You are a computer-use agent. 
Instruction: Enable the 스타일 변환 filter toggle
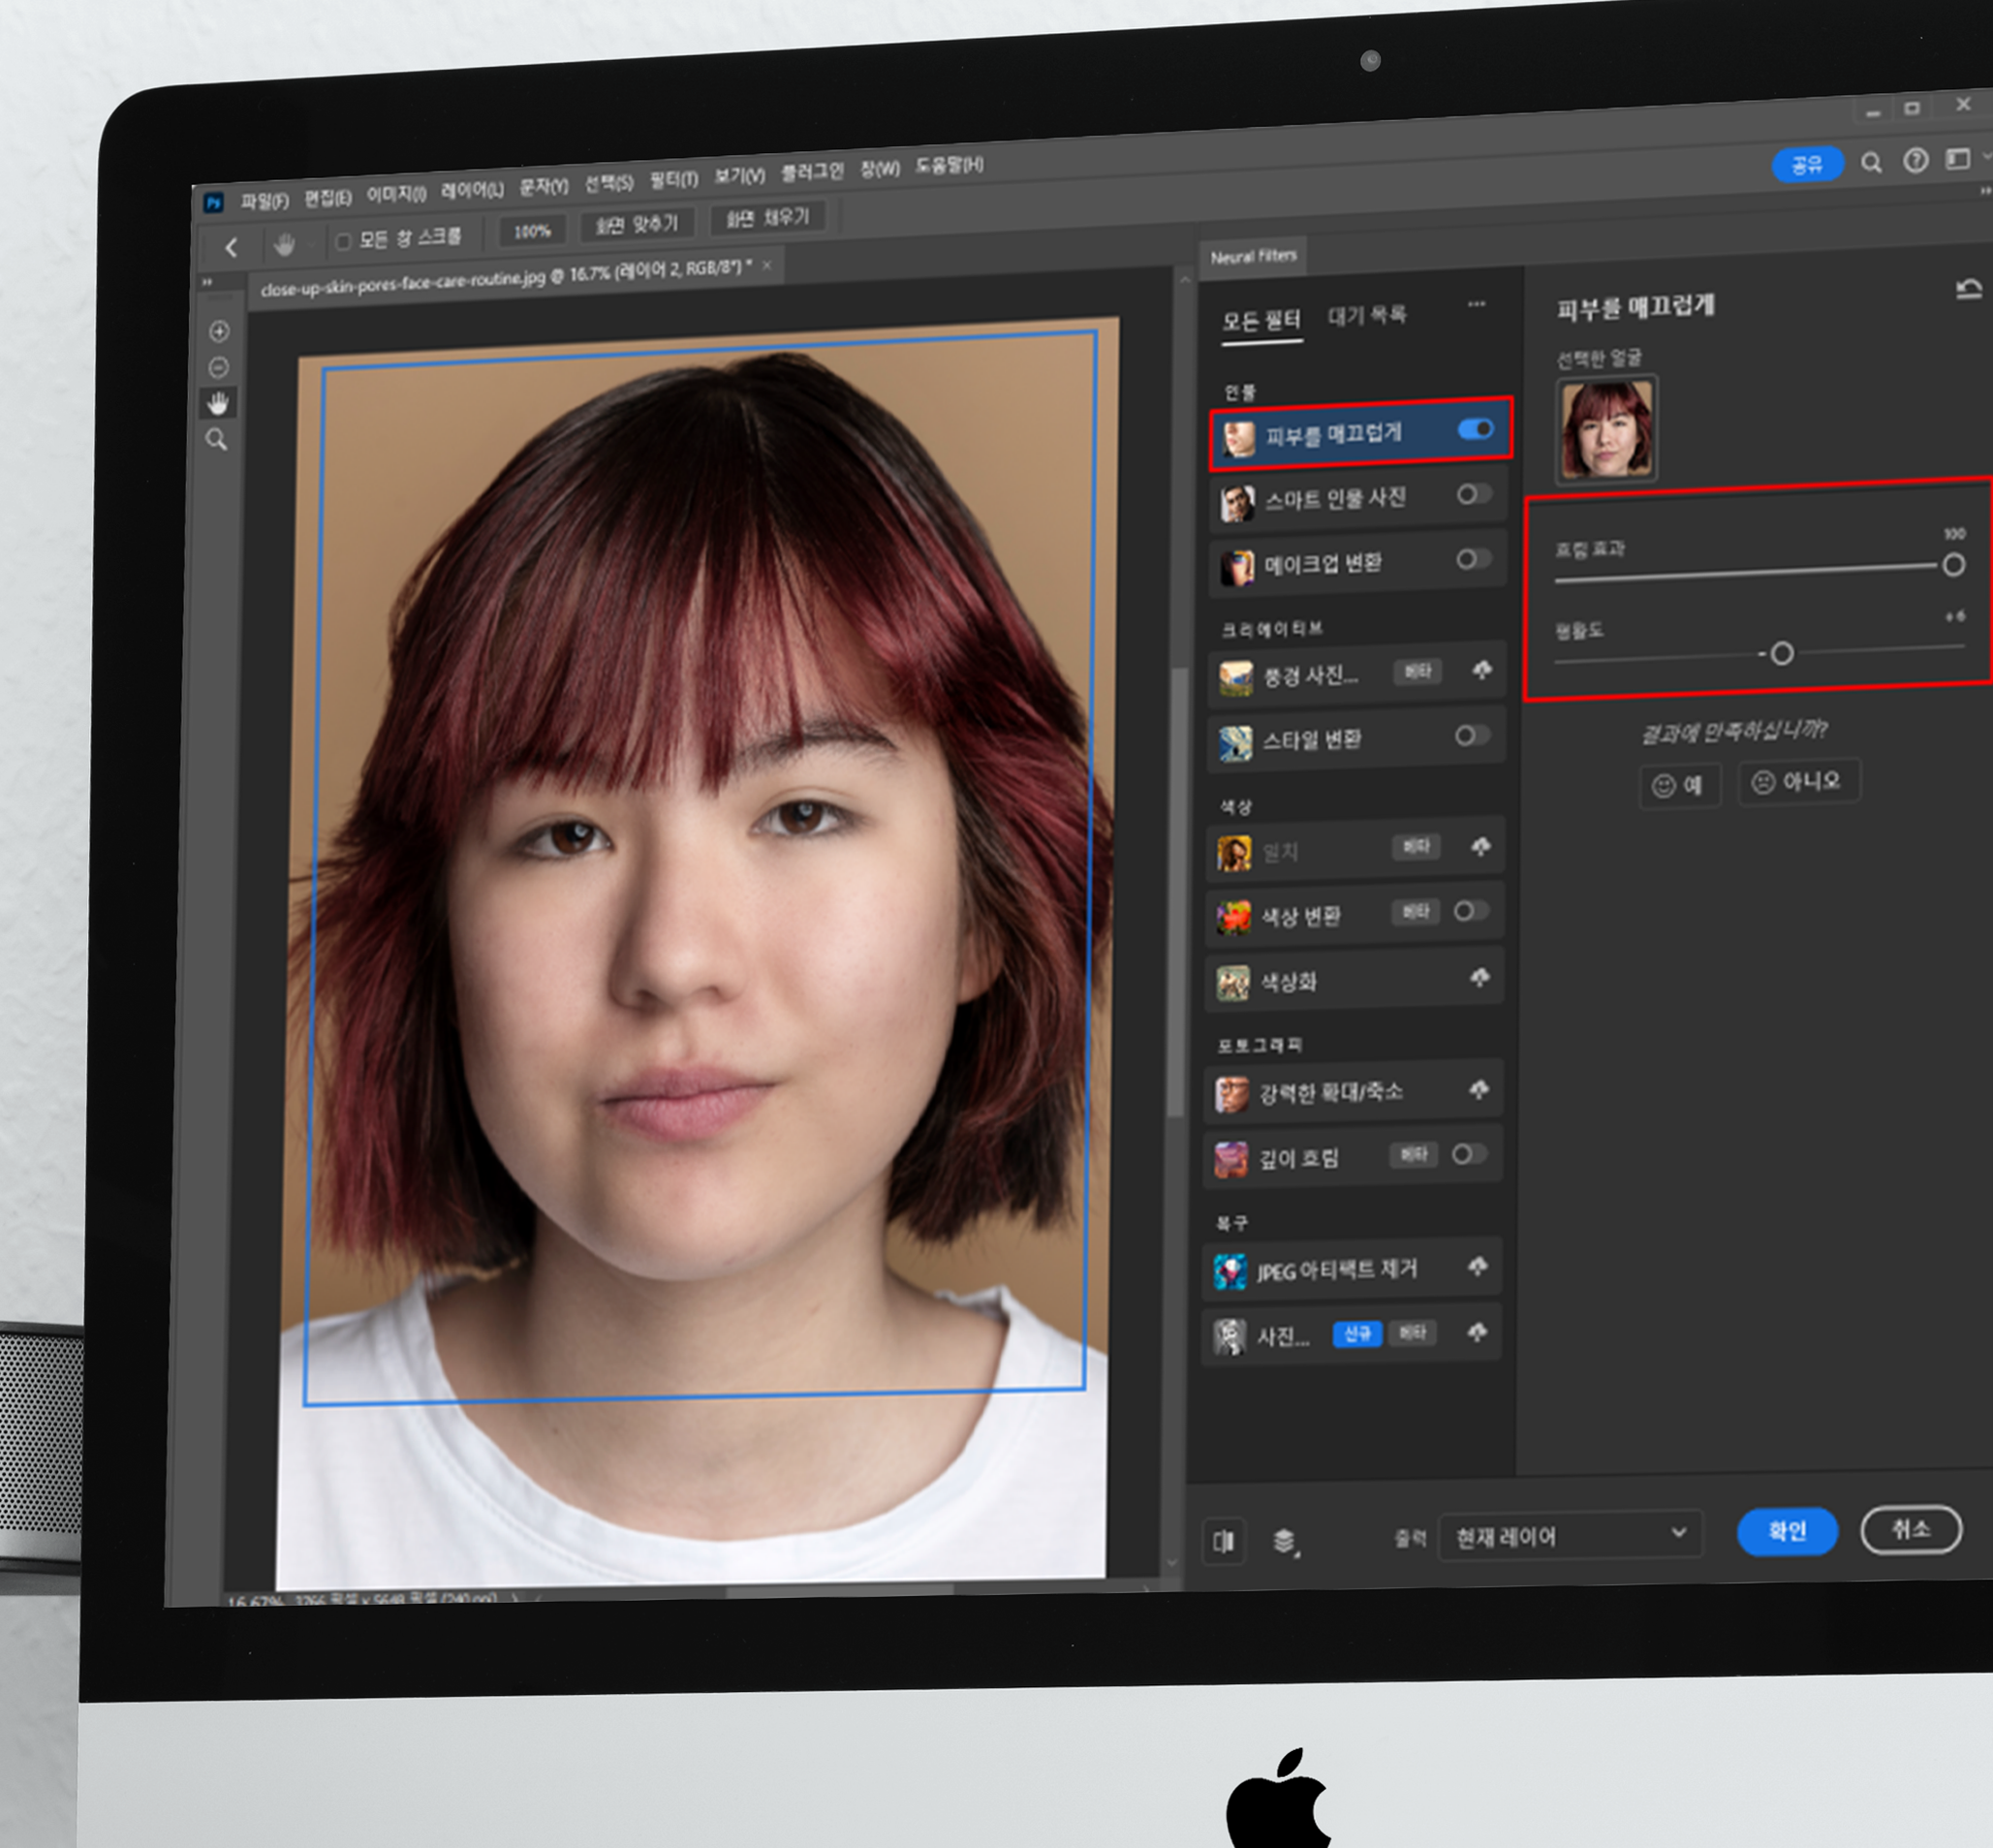pos(1471,736)
